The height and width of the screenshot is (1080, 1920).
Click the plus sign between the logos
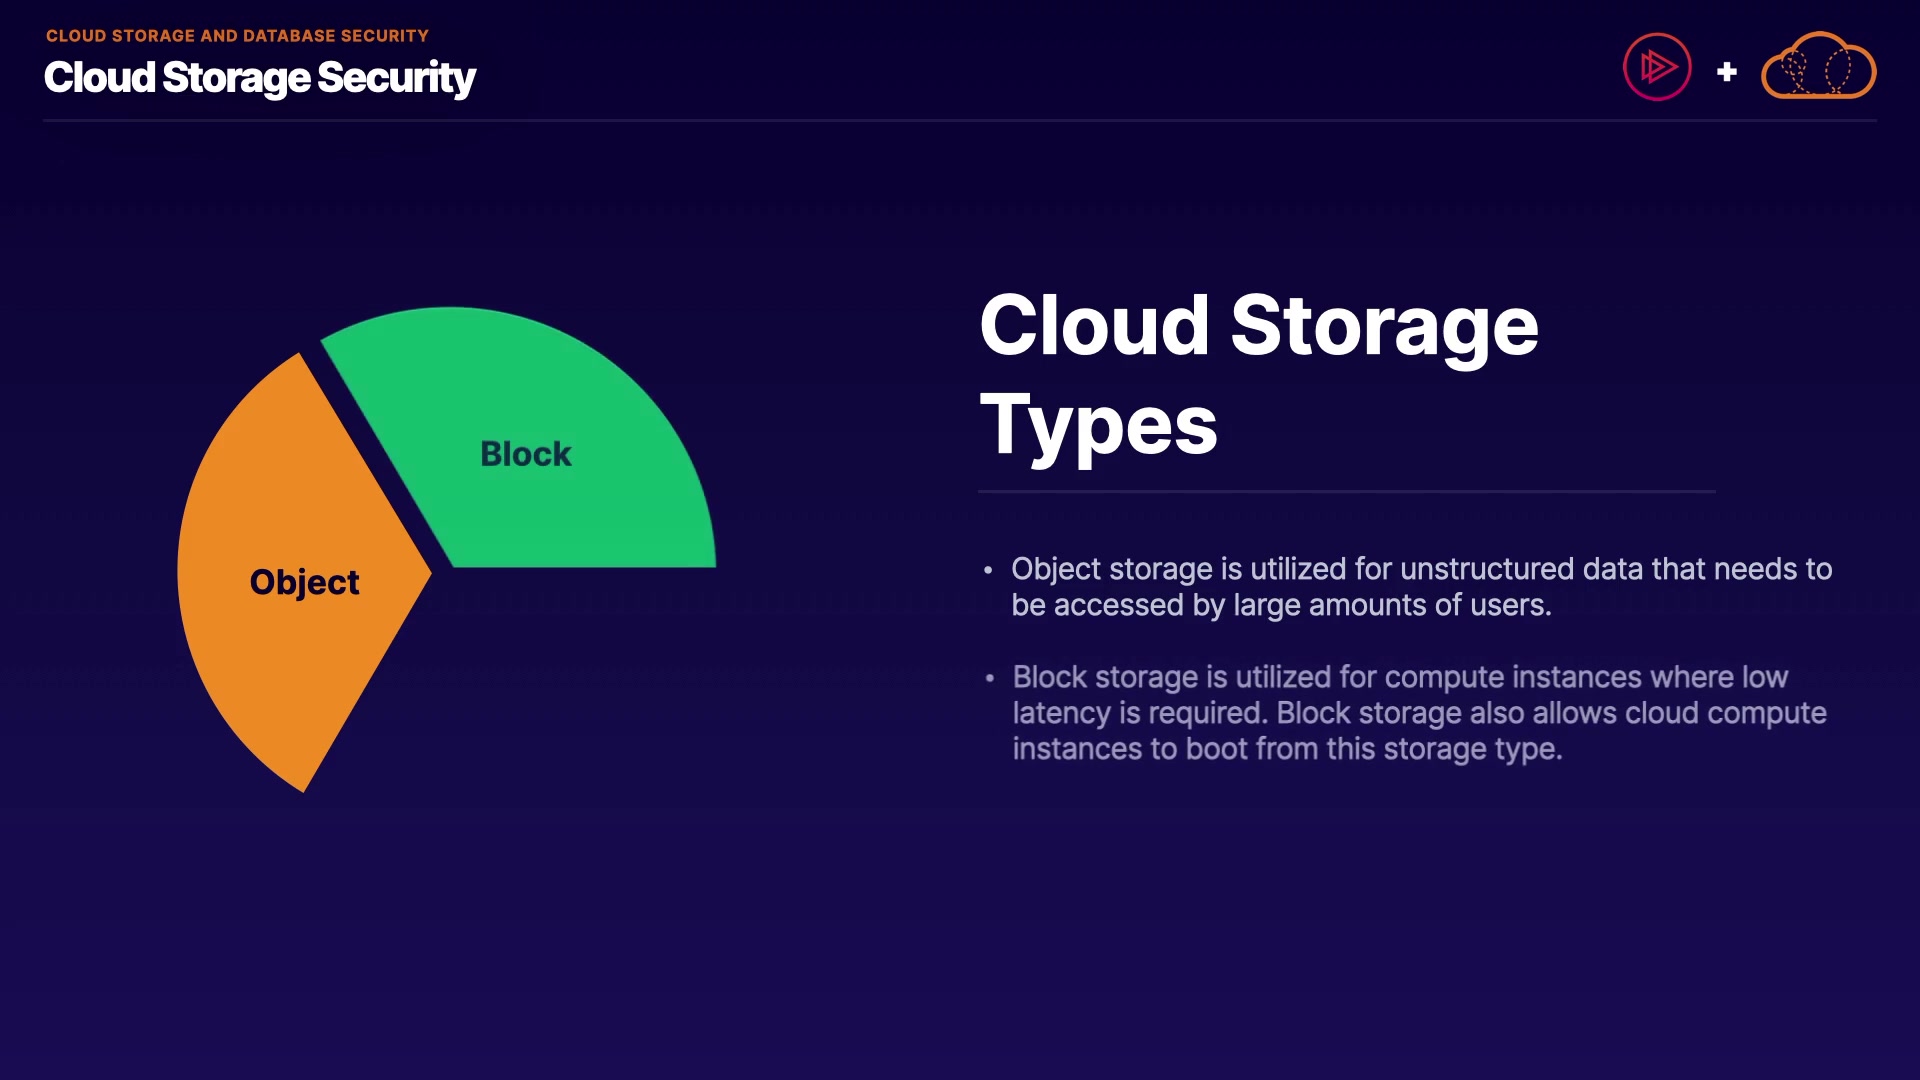pyautogui.click(x=1727, y=72)
